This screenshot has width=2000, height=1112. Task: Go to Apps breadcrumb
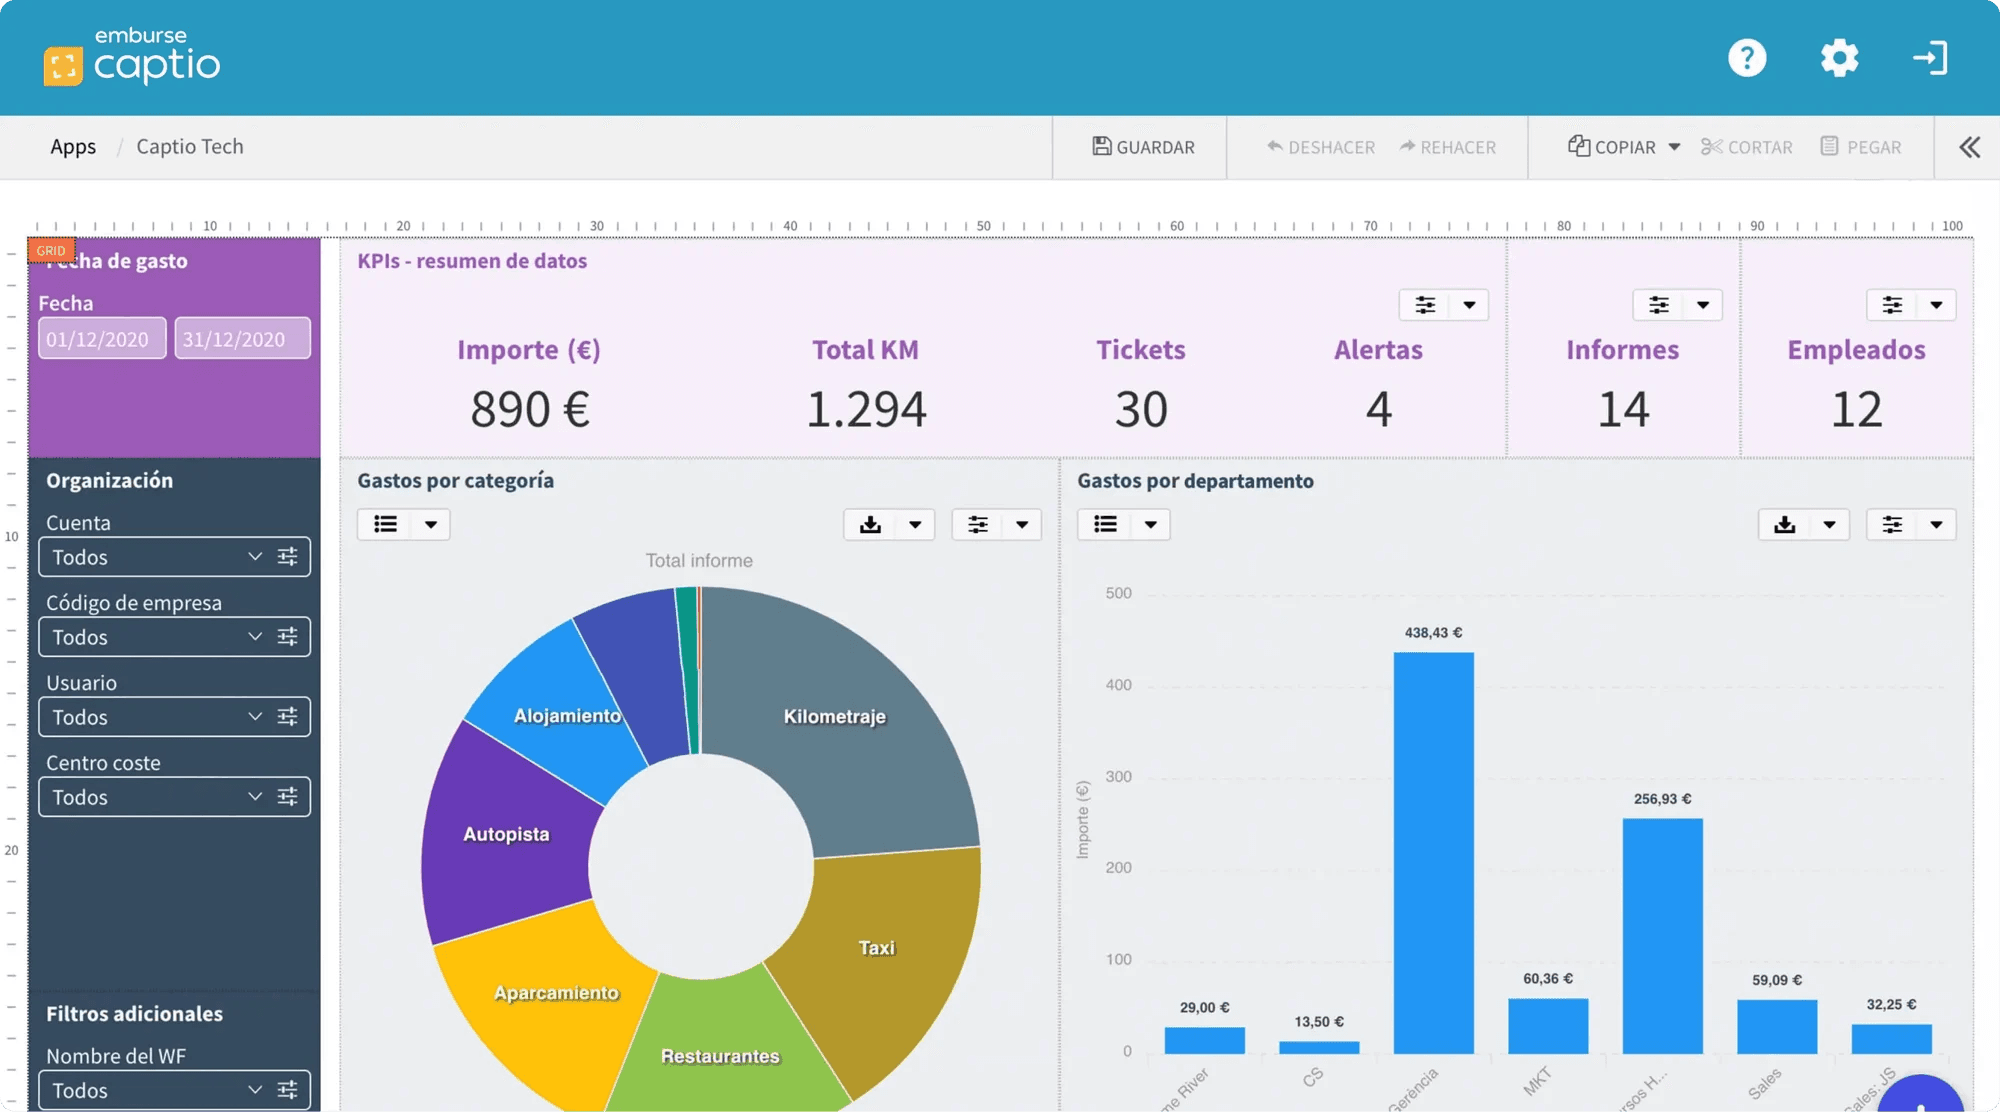pyautogui.click(x=73, y=147)
